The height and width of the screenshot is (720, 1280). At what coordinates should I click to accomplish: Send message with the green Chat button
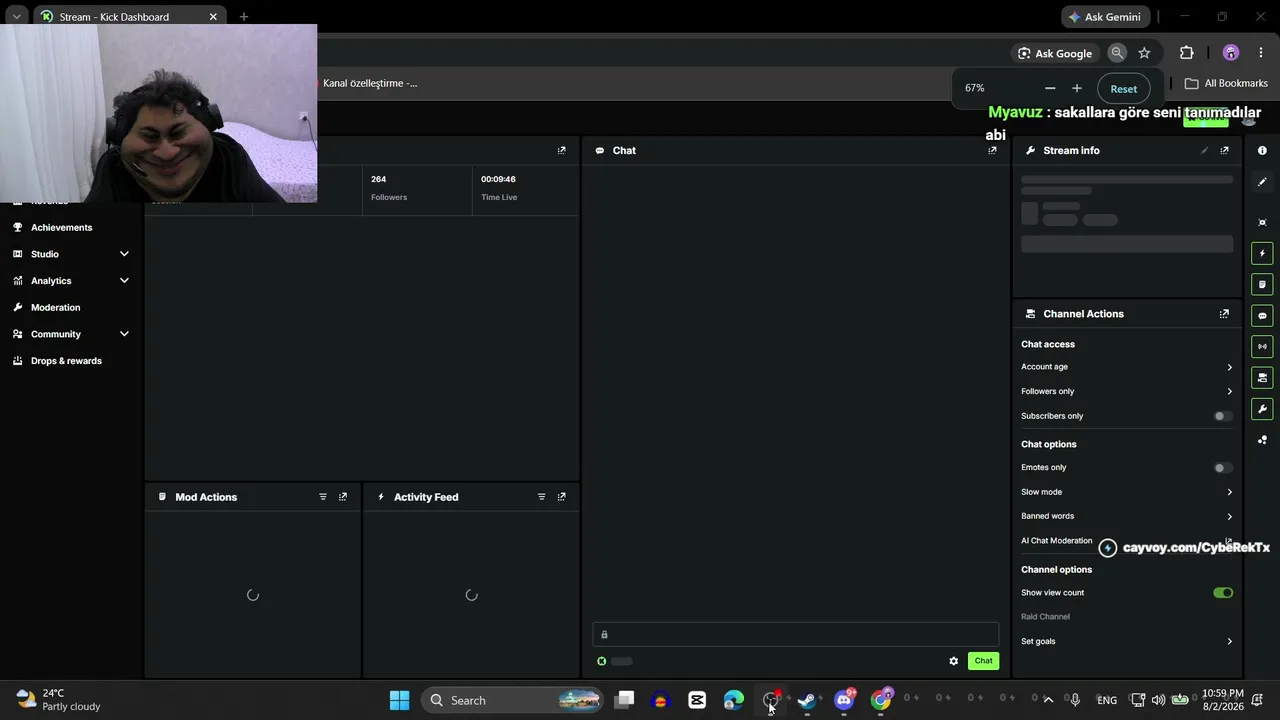[x=984, y=661]
